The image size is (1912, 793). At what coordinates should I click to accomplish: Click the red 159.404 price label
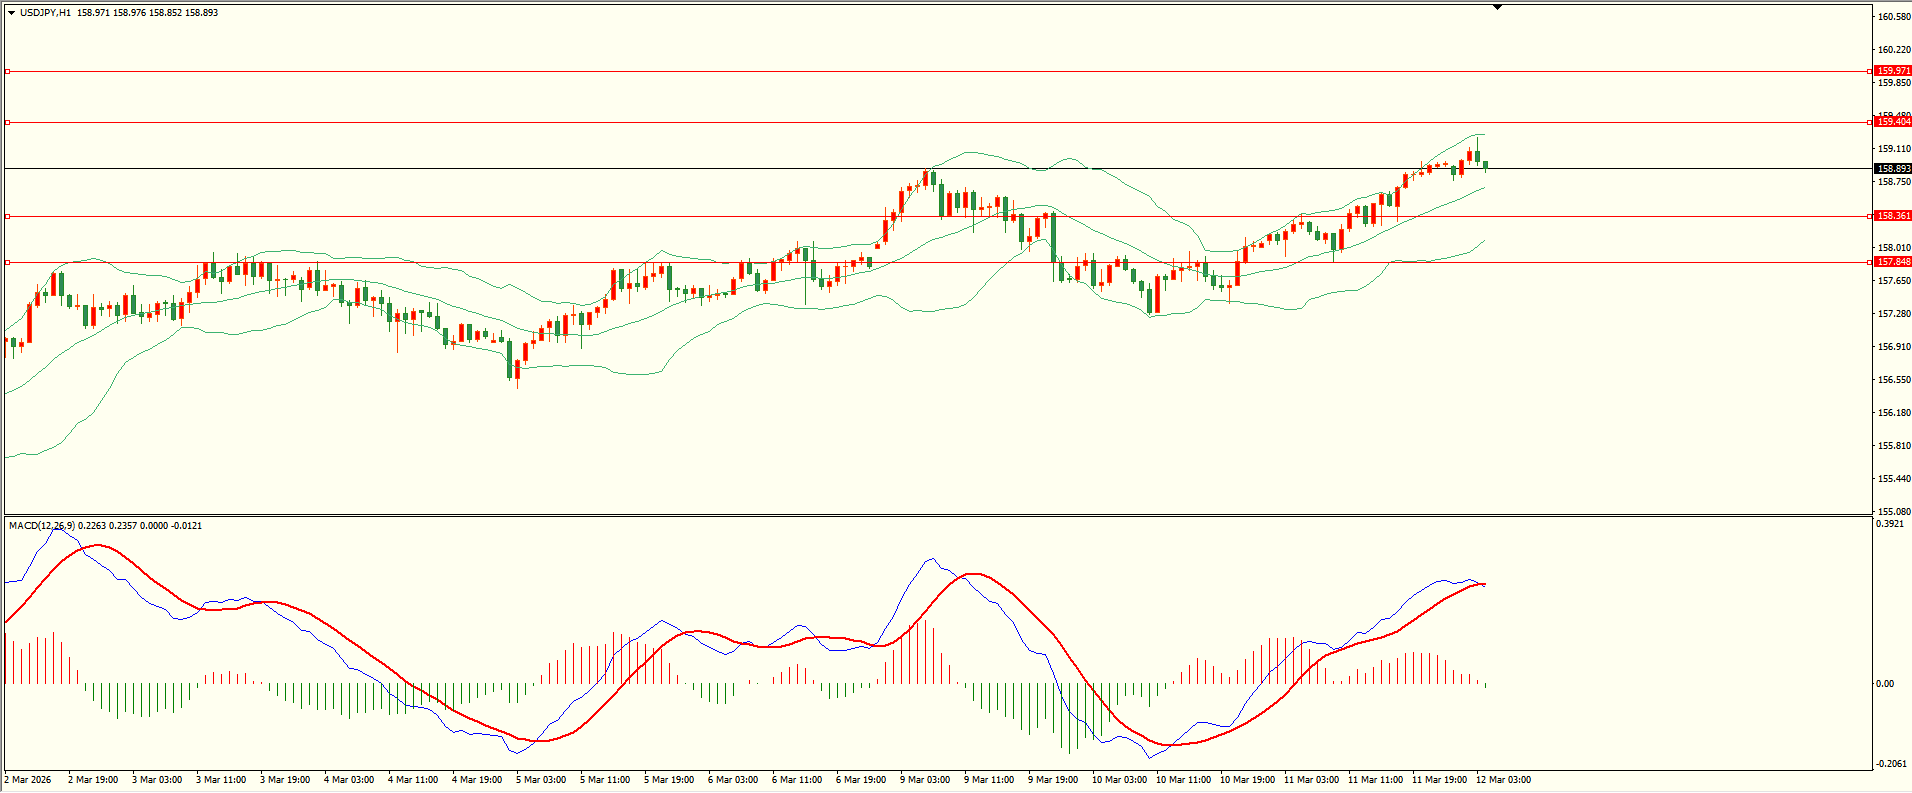click(x=1892, y=122)
